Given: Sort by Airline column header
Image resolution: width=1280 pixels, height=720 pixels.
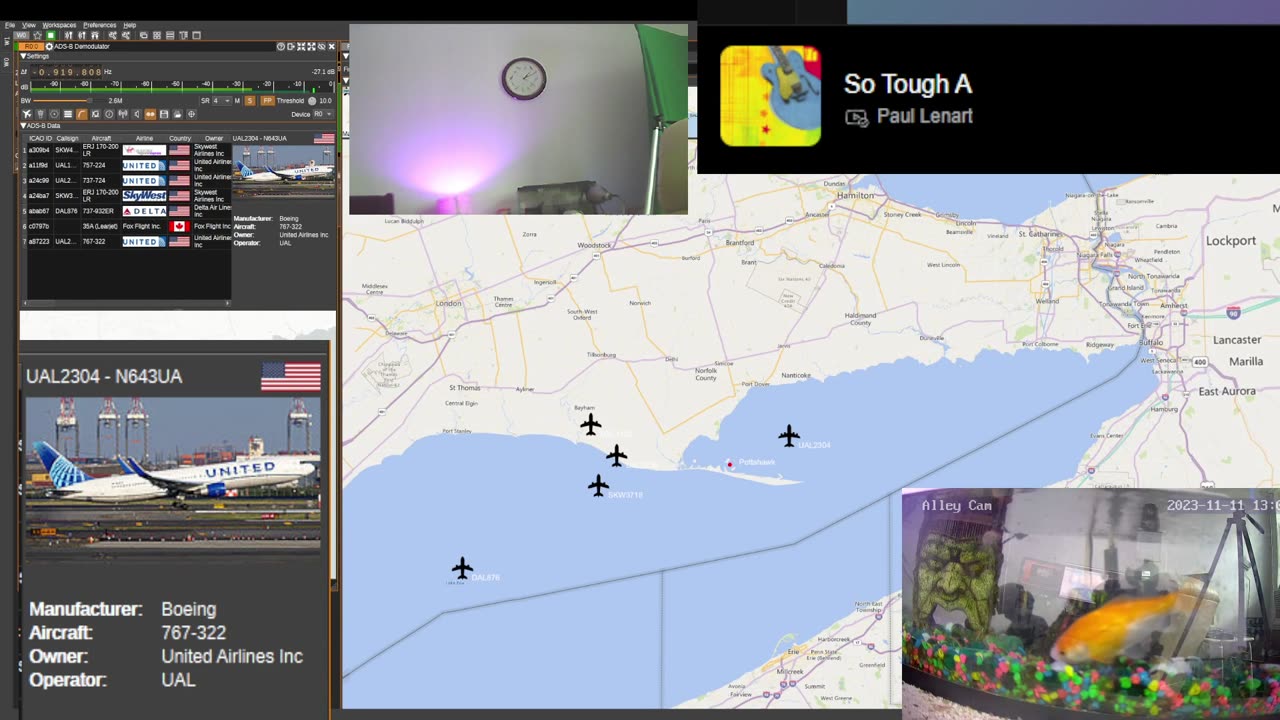Looking at the screenshot, I should click(144, 138).
